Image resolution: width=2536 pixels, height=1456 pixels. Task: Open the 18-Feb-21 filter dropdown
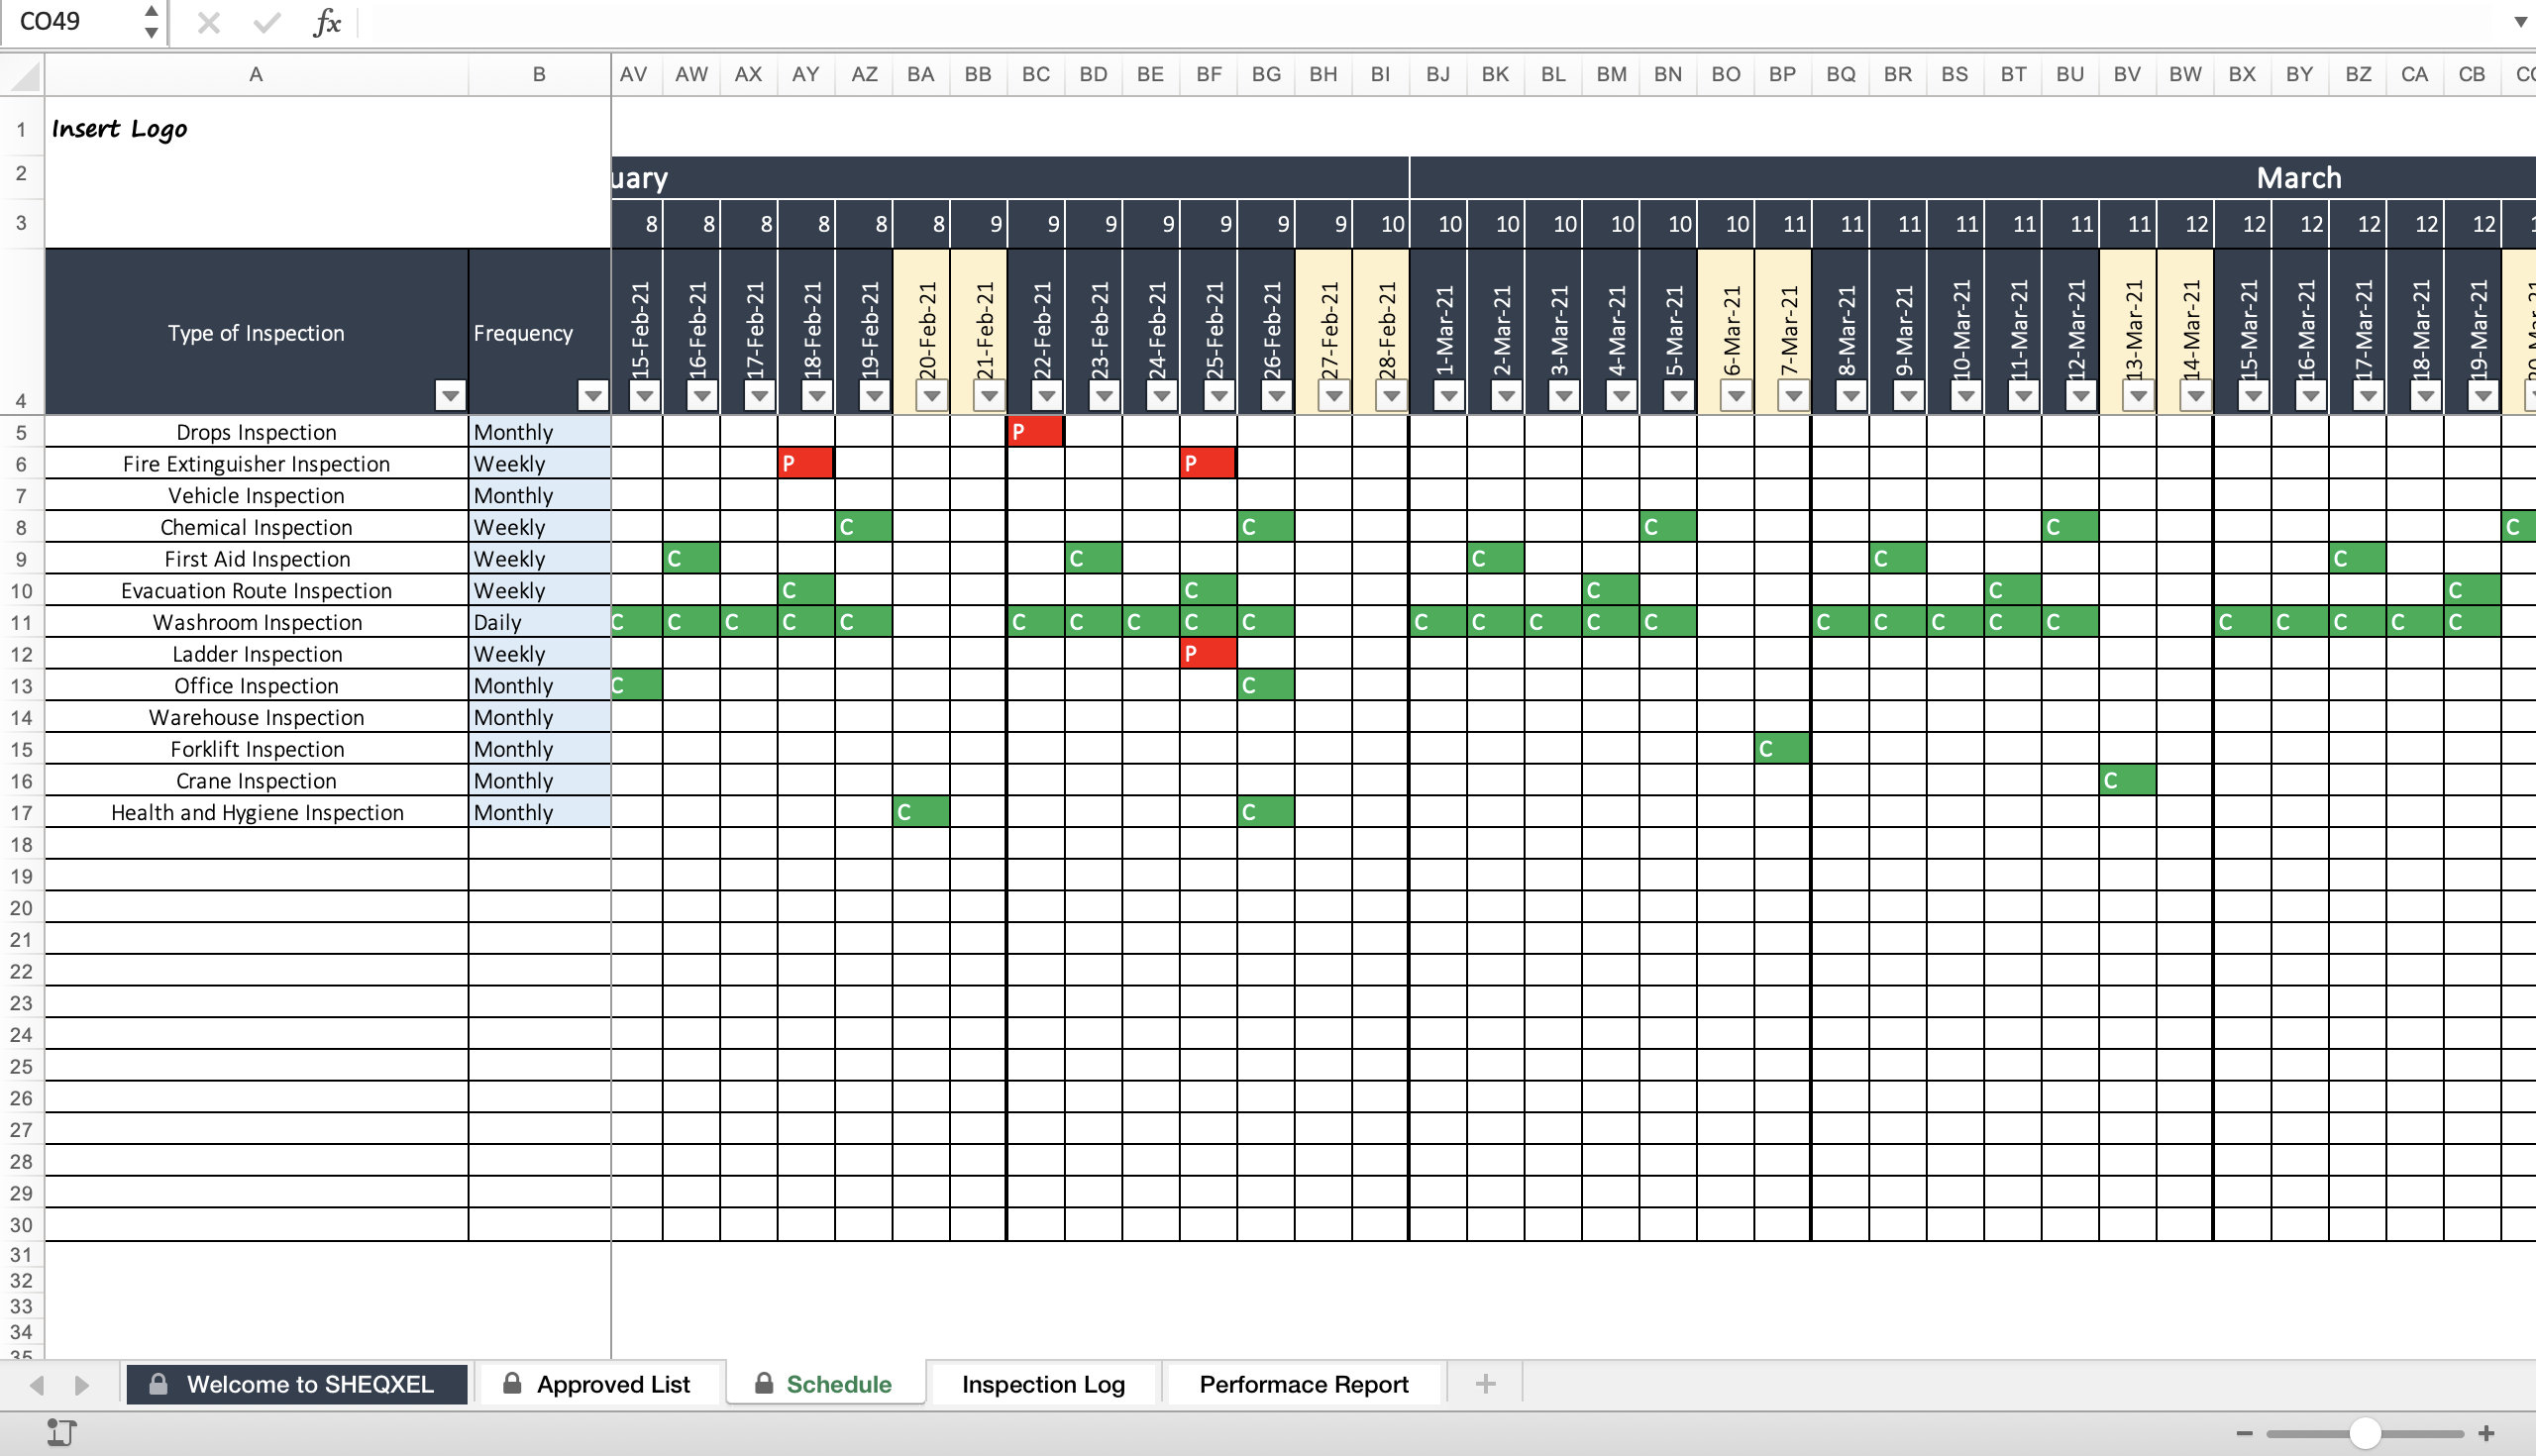(817, 396)
